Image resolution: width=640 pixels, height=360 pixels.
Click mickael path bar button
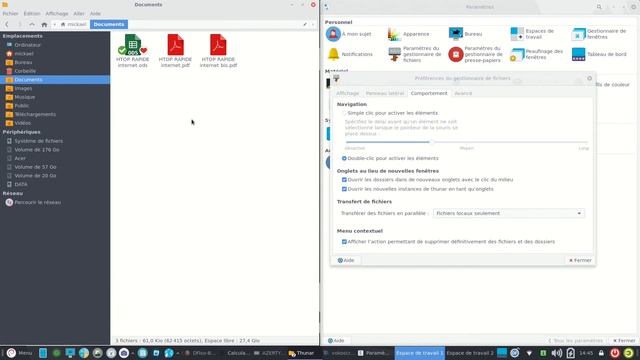[73, 24]
